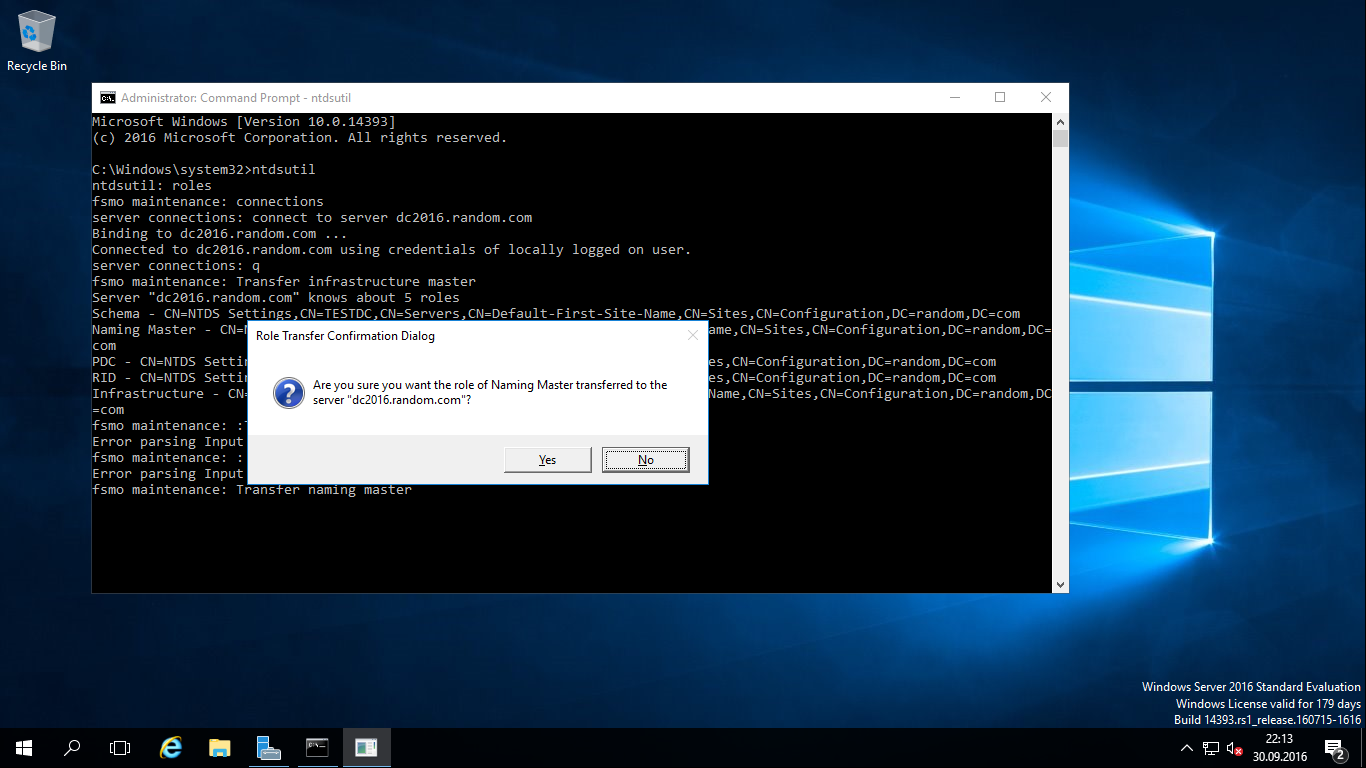Click the 'ntdsutil: roles' line

pyautogui.click(x=152, y=186)
